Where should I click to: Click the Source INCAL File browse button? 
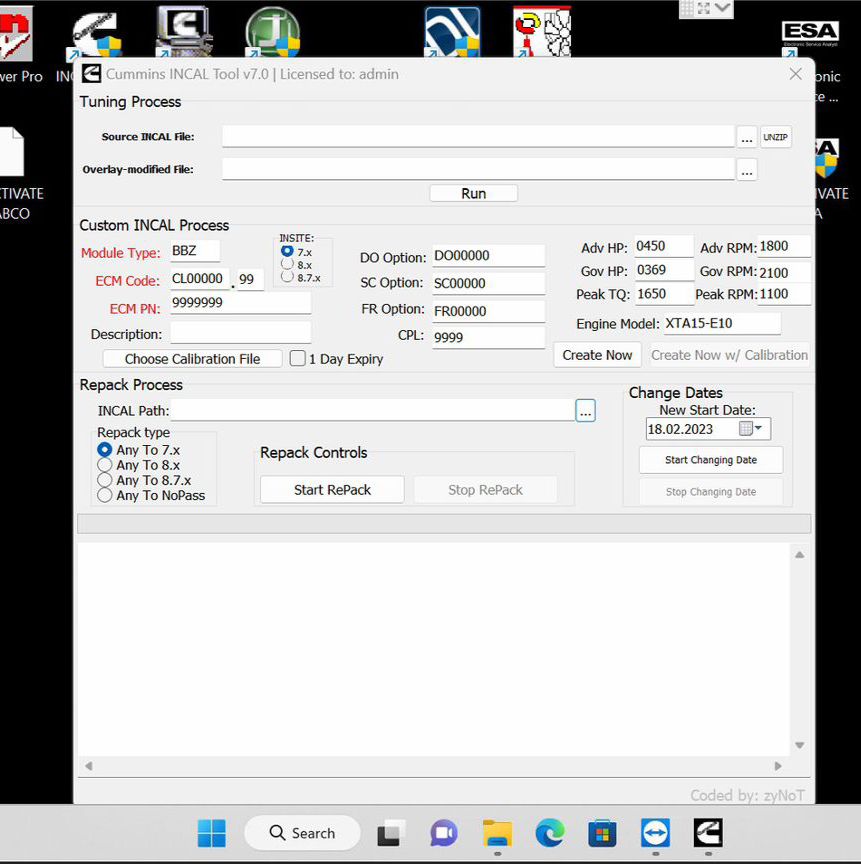(747, 136)
